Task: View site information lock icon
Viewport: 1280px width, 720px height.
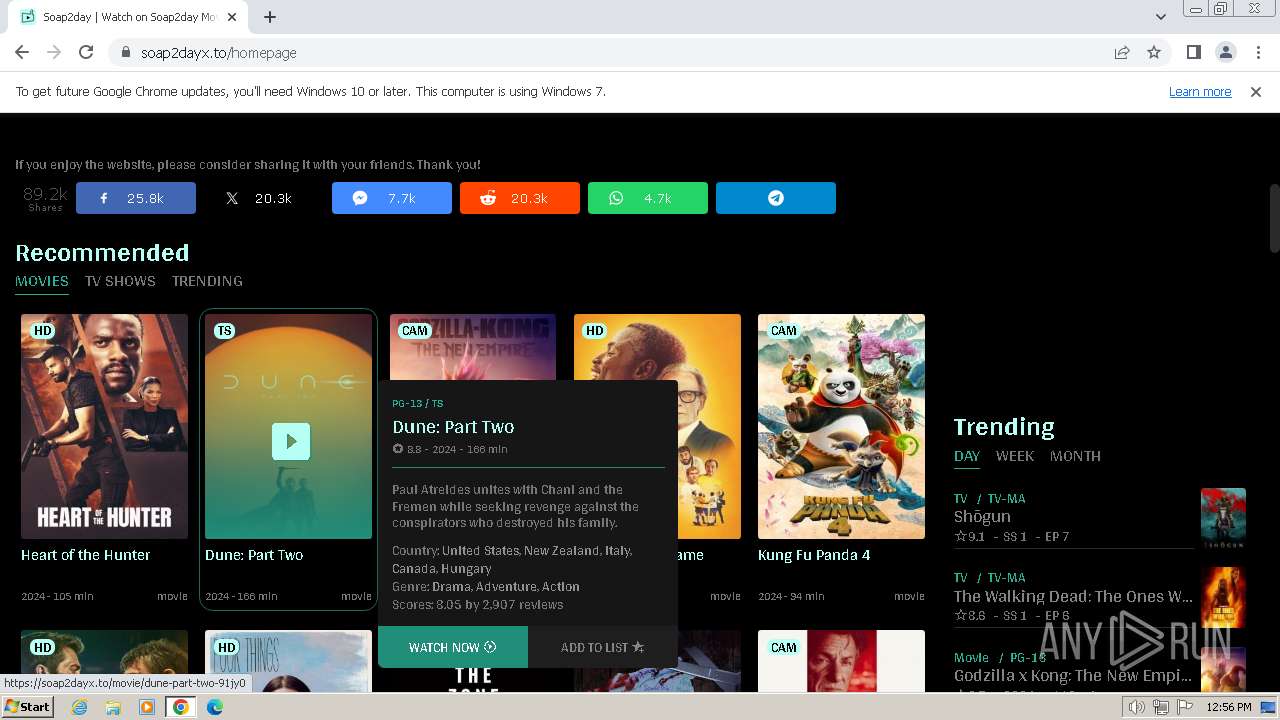Action: tap(126, 52)
